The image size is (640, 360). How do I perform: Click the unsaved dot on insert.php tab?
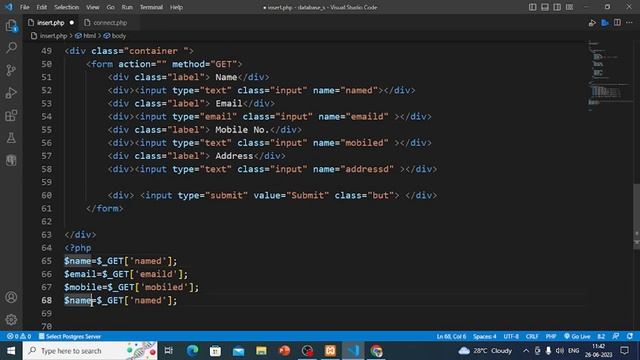pos(72,23)
